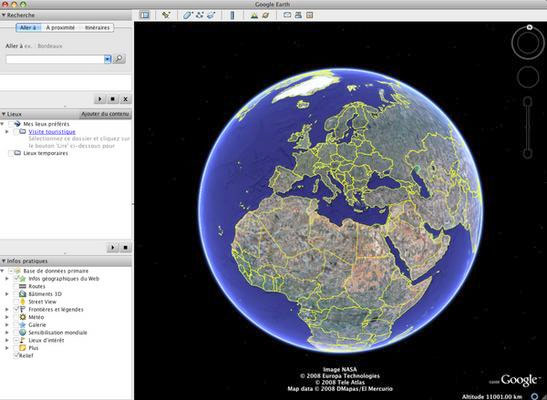The image size is (547, 400).
Task: Expand the Bâtiments 3D tree item
Action: [x=7, y=294]
